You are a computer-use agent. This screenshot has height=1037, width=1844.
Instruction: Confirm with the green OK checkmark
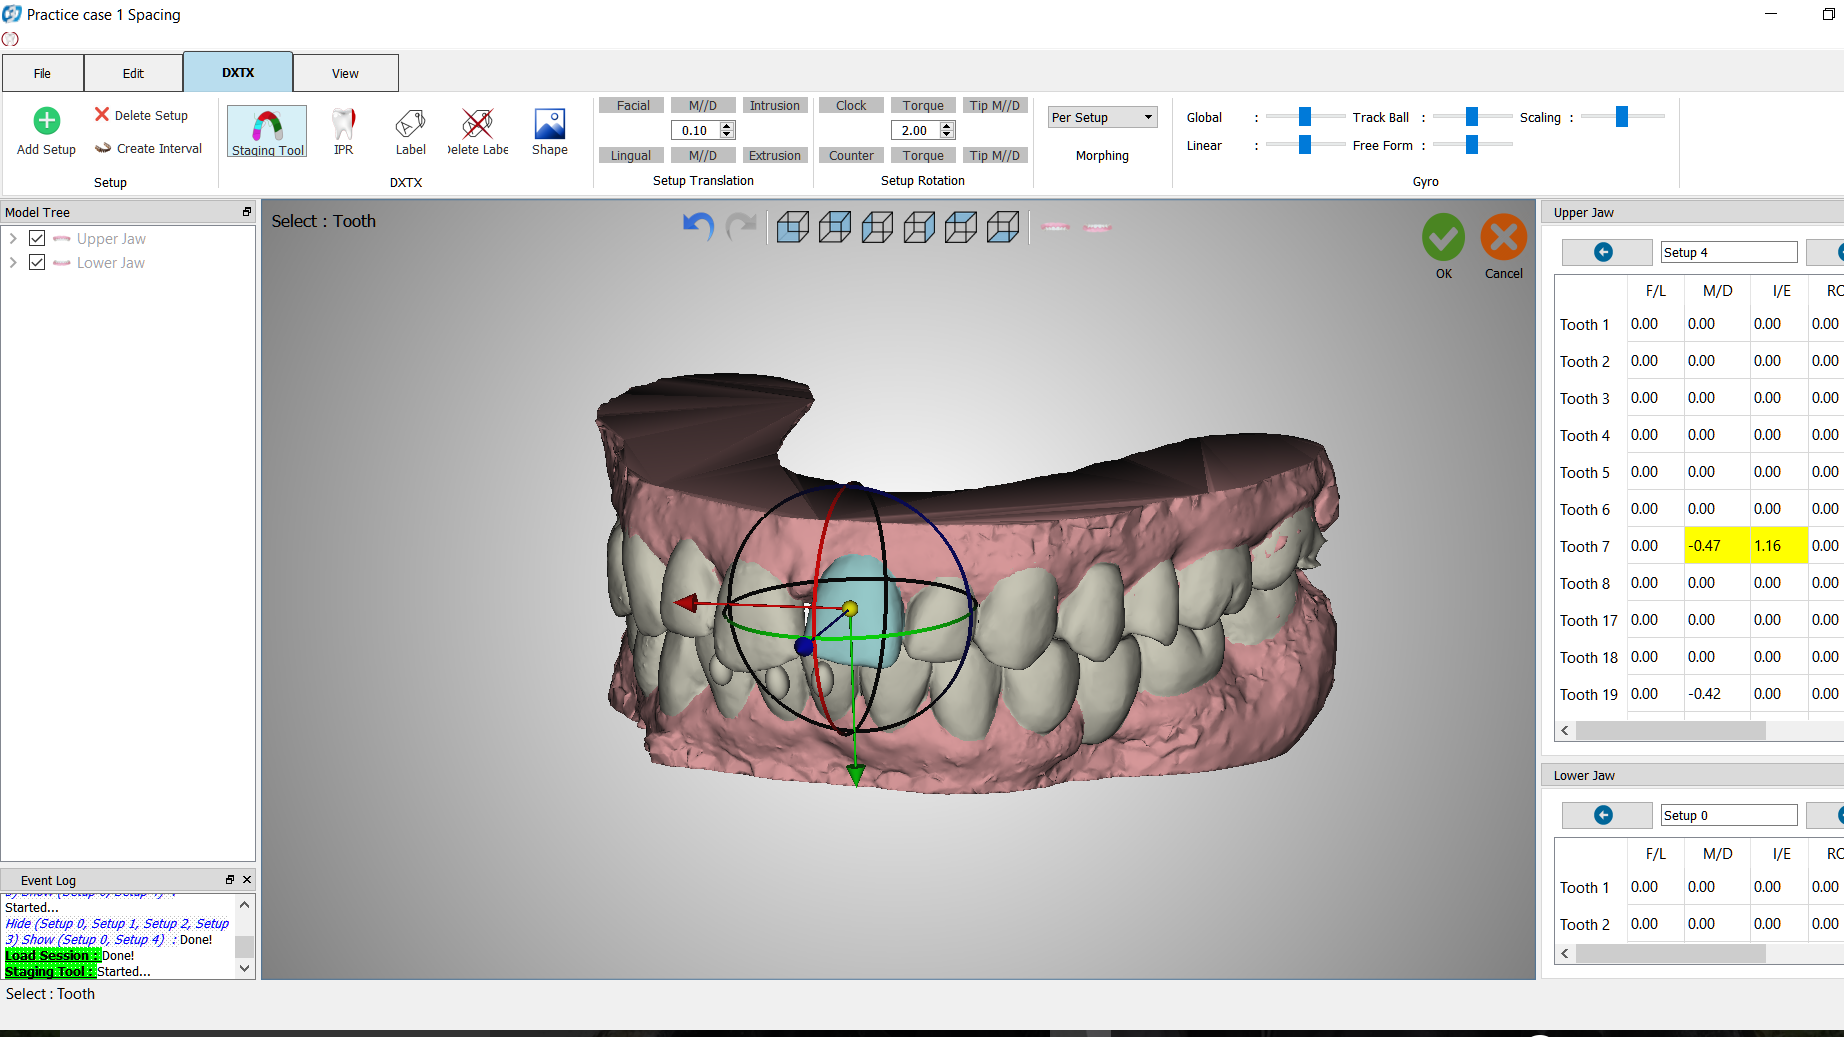click(1443, 238)
